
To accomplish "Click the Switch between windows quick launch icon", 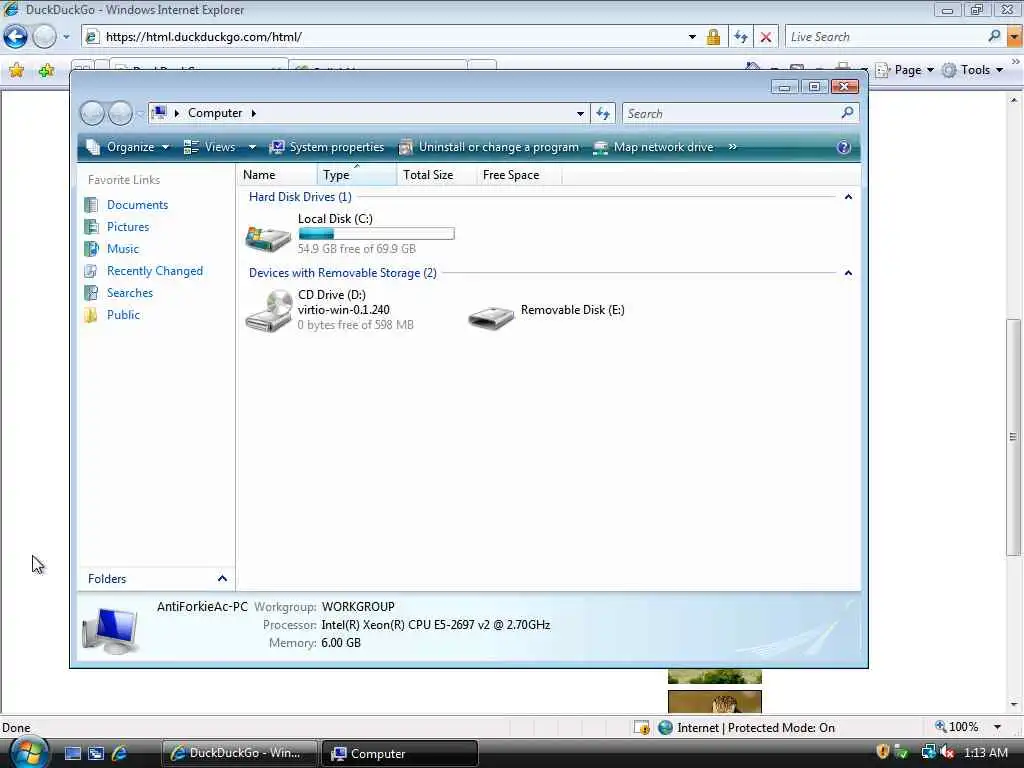I will tap(96, 753).
